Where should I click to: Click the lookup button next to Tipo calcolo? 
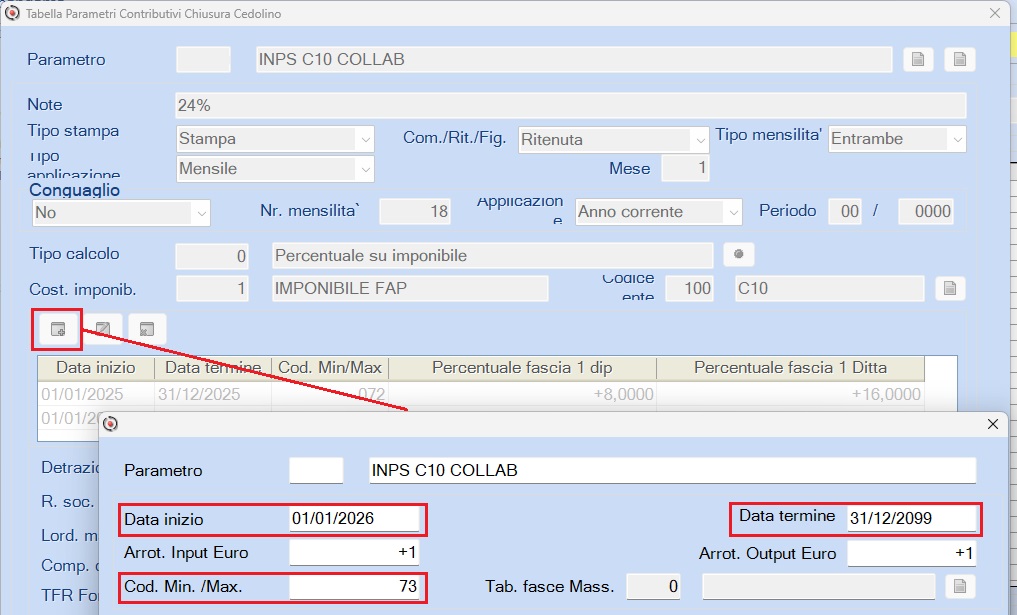[x=738, y=254]
